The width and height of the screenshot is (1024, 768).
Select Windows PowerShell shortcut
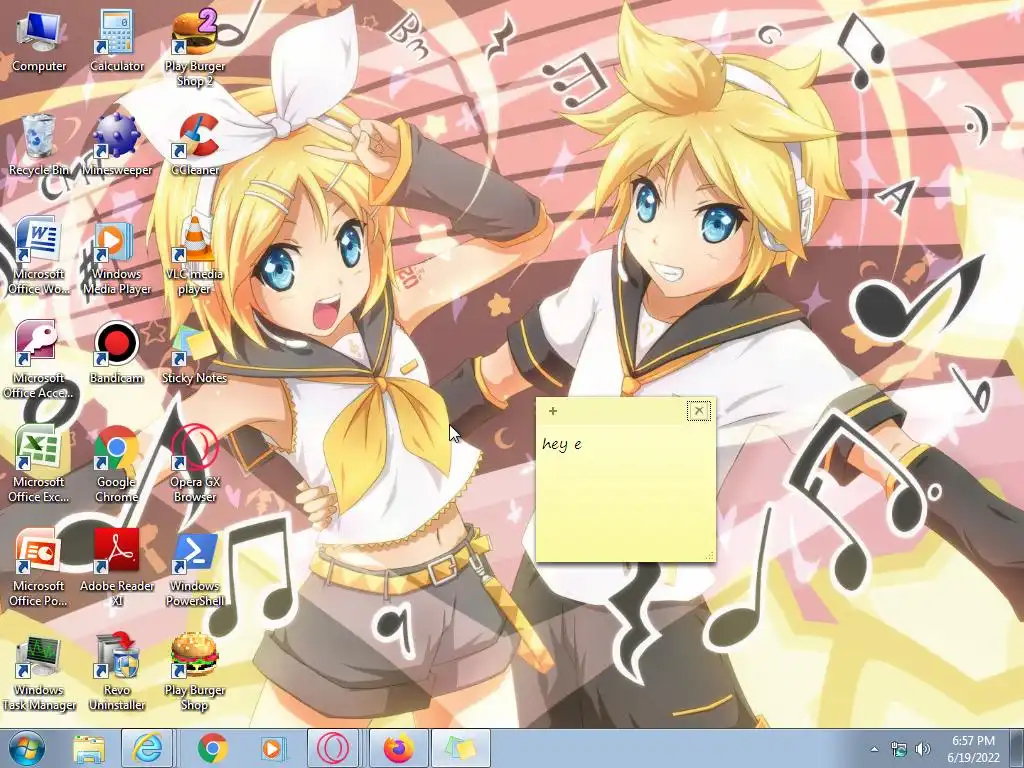(x=195, y=568)
